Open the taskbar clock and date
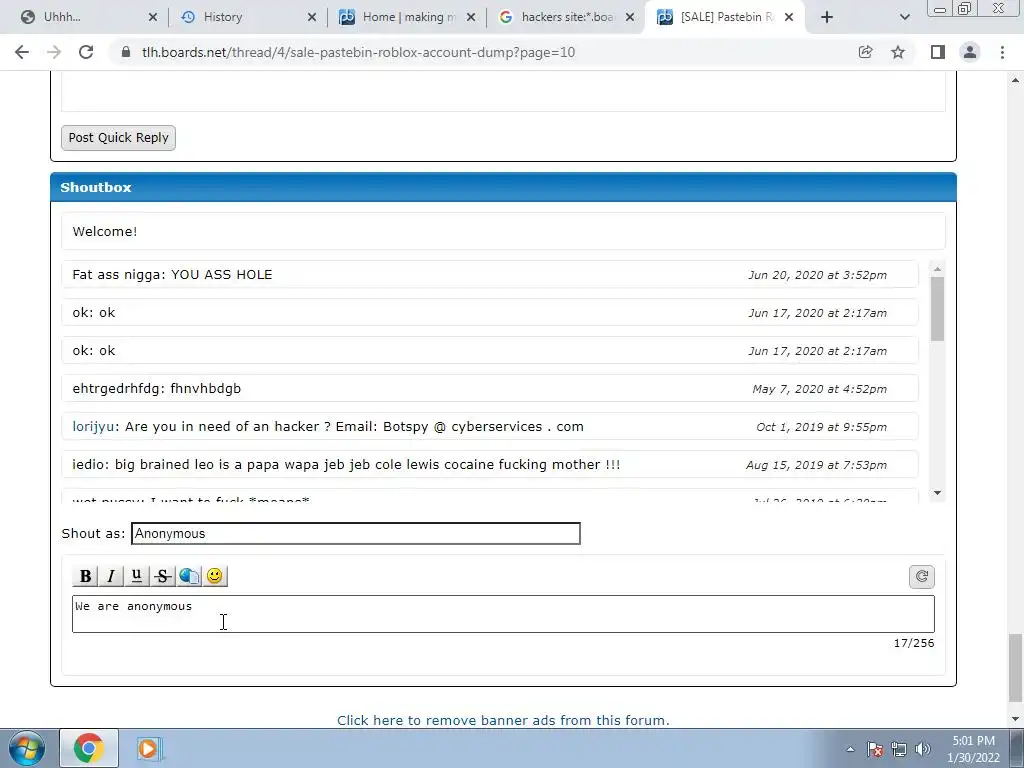This screenshot has height=768, width=1024. point(973,749)
